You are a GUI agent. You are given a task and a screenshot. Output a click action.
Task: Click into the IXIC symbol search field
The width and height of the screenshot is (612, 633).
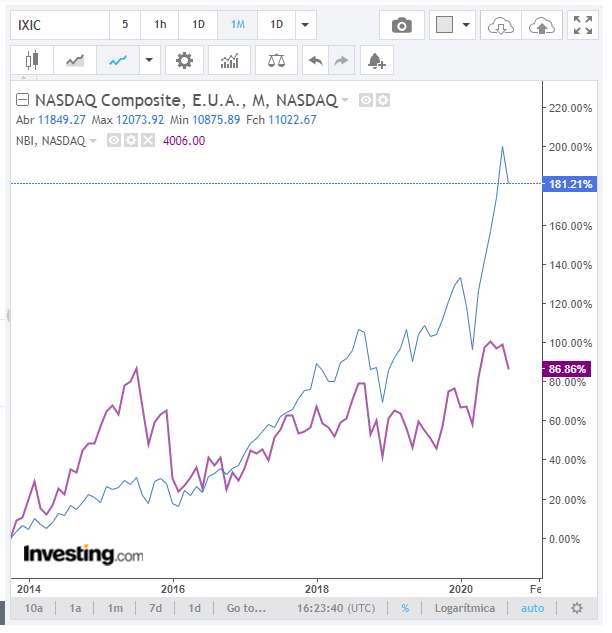[x=58, y=25]
